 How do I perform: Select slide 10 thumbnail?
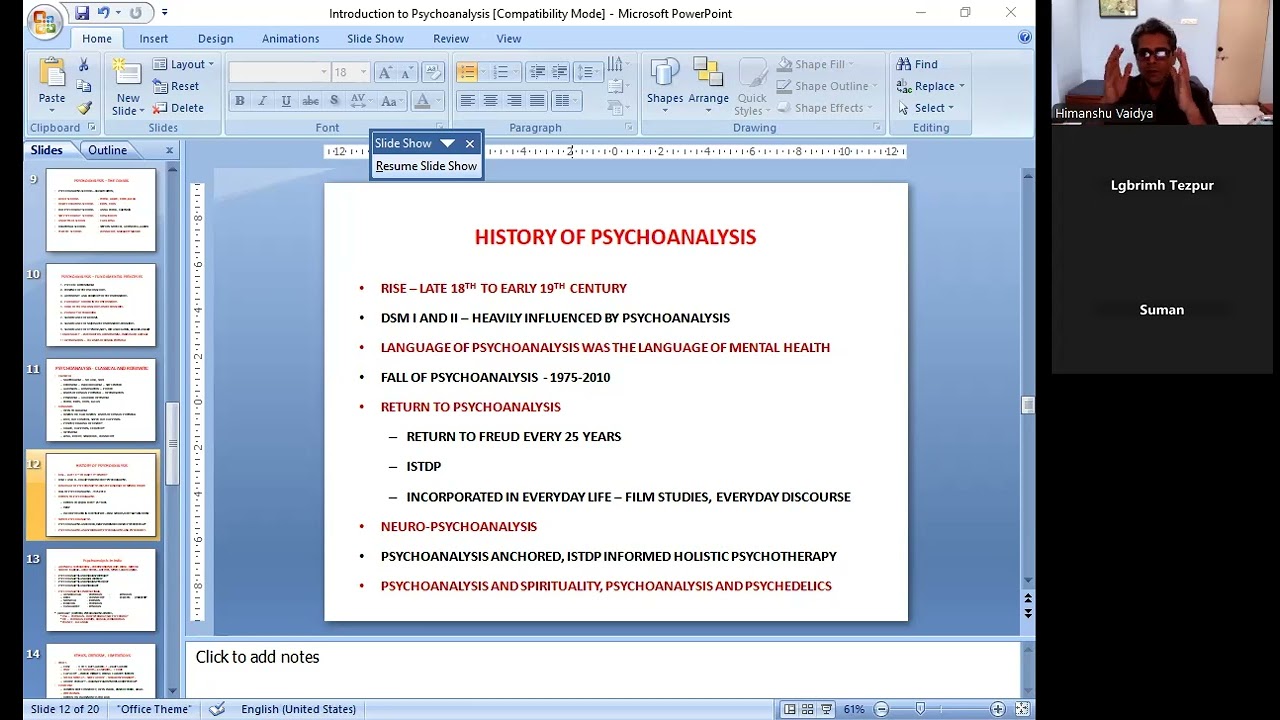point(101,305)
